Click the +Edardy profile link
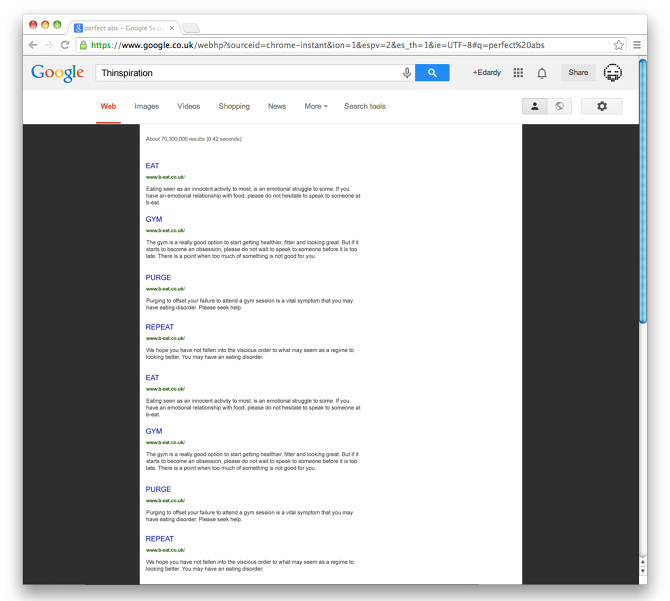The height and width of the screenshot is (601, 670). point(487,73)
